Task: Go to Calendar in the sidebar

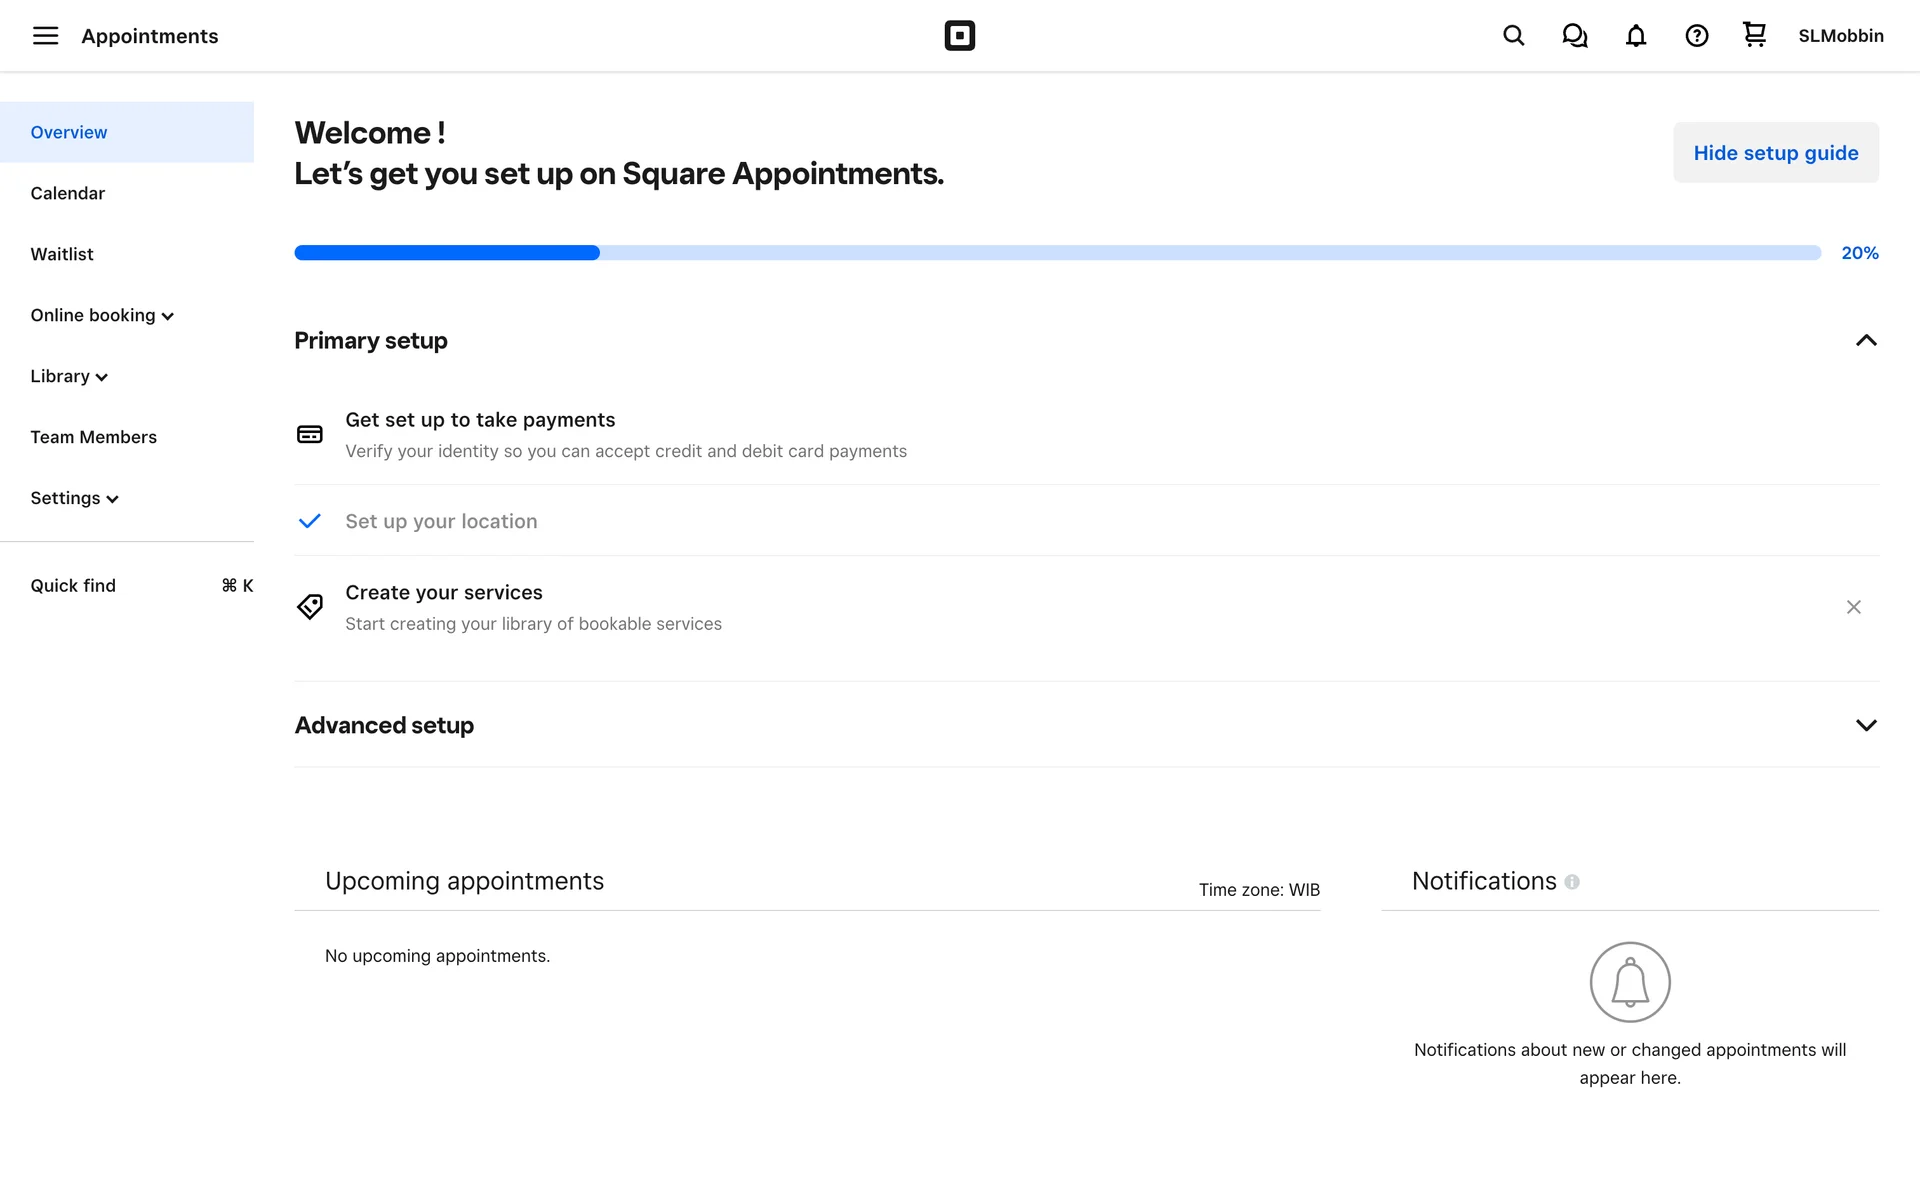Action: pos(68,194)
